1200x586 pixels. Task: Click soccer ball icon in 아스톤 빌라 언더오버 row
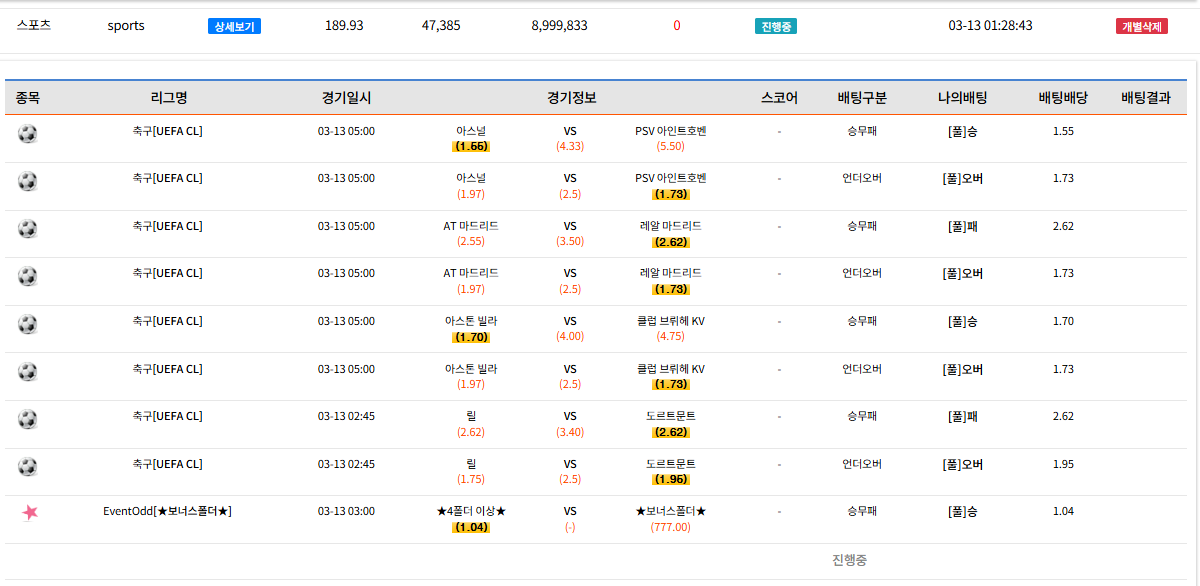coord(27,372)
